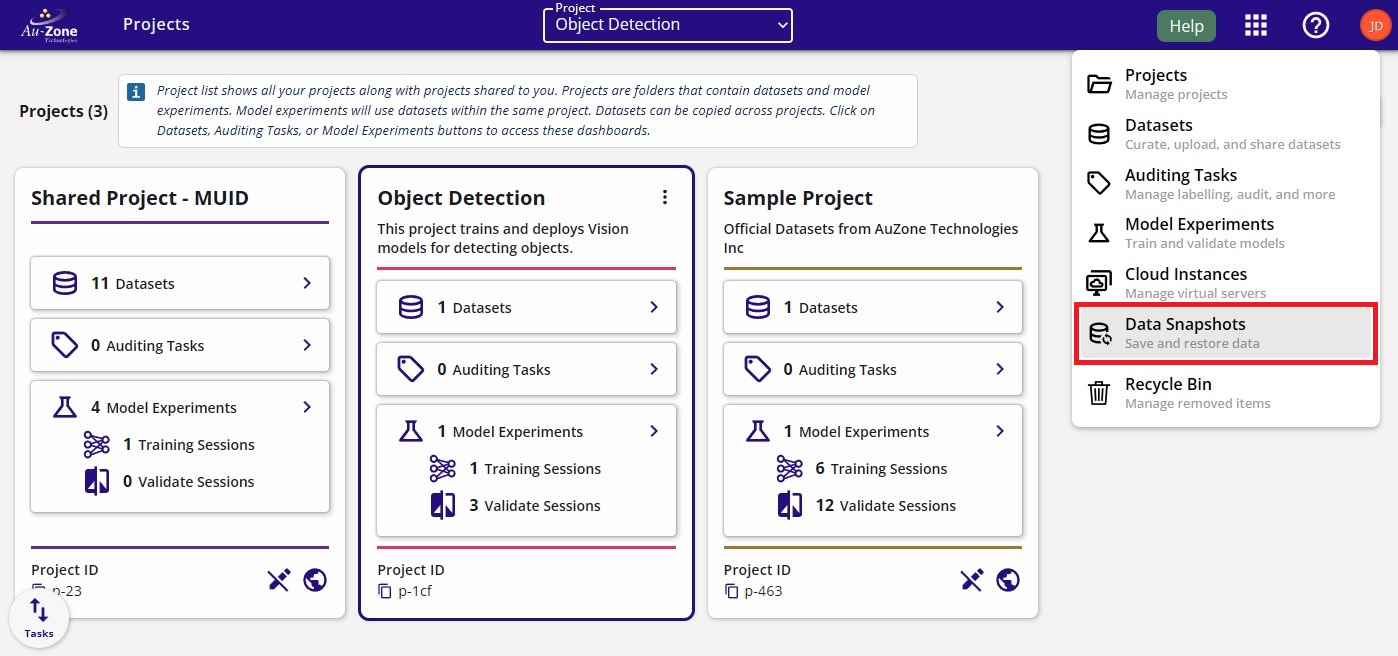
Task: Choose Cloud Instances in the menu
Action: 1225,283
